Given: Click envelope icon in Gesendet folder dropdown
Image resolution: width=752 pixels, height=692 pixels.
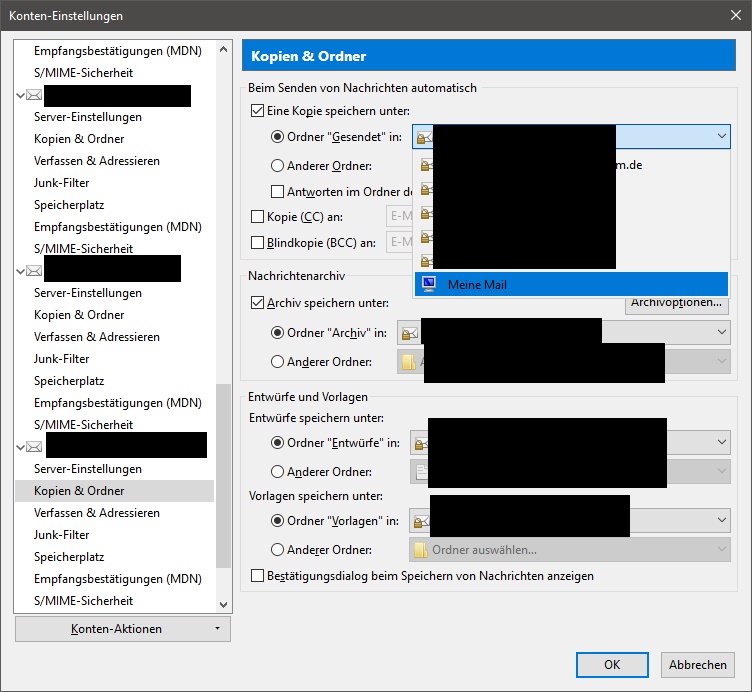Looking at the screenshot, I should click(424, 138).
